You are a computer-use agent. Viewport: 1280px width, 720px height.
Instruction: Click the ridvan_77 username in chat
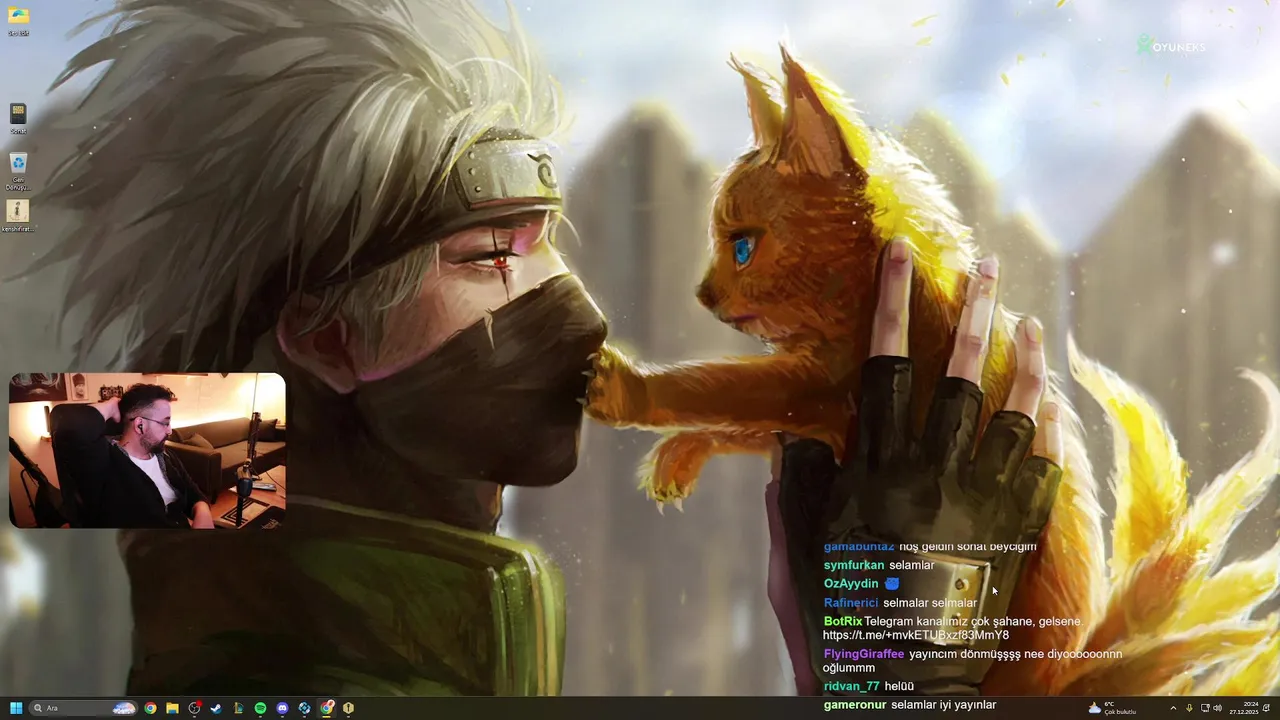click(x=852, y=686)
